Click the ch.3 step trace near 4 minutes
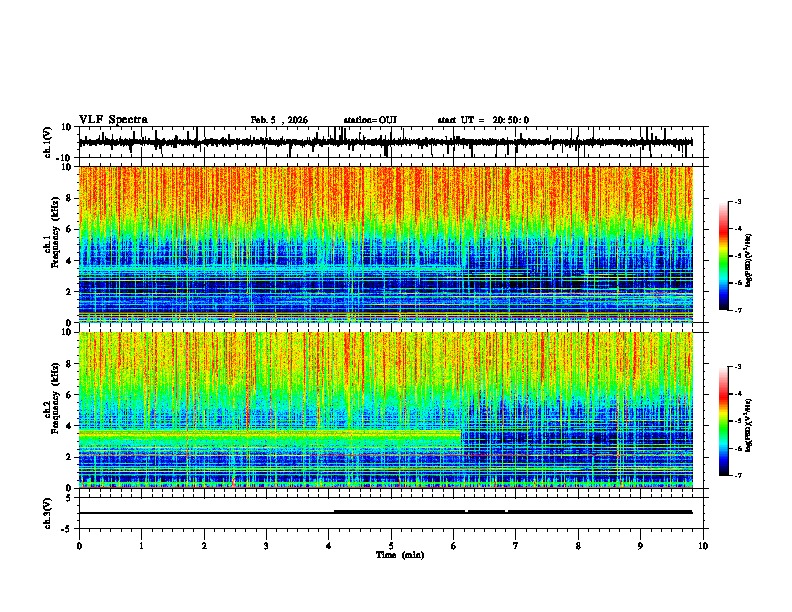Screen dimensions: 792x612 tap(334, 512)
